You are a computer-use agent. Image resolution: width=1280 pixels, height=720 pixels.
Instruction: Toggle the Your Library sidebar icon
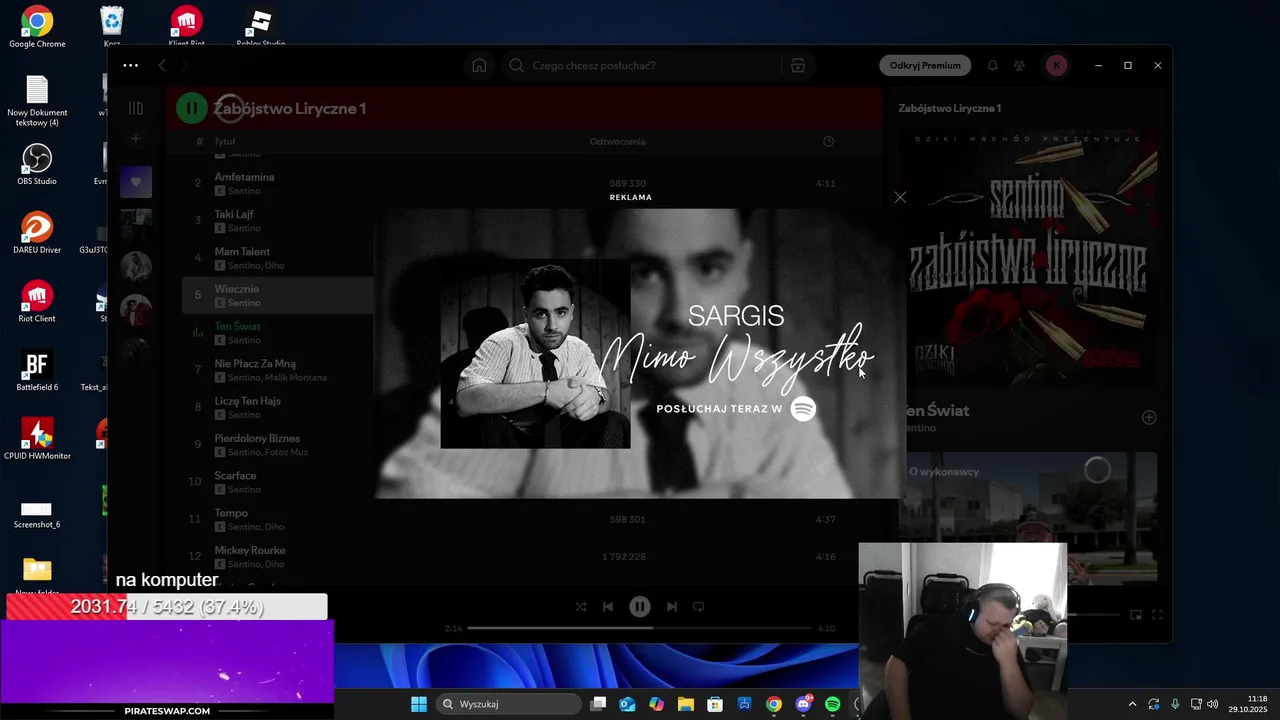pos(136,108)
